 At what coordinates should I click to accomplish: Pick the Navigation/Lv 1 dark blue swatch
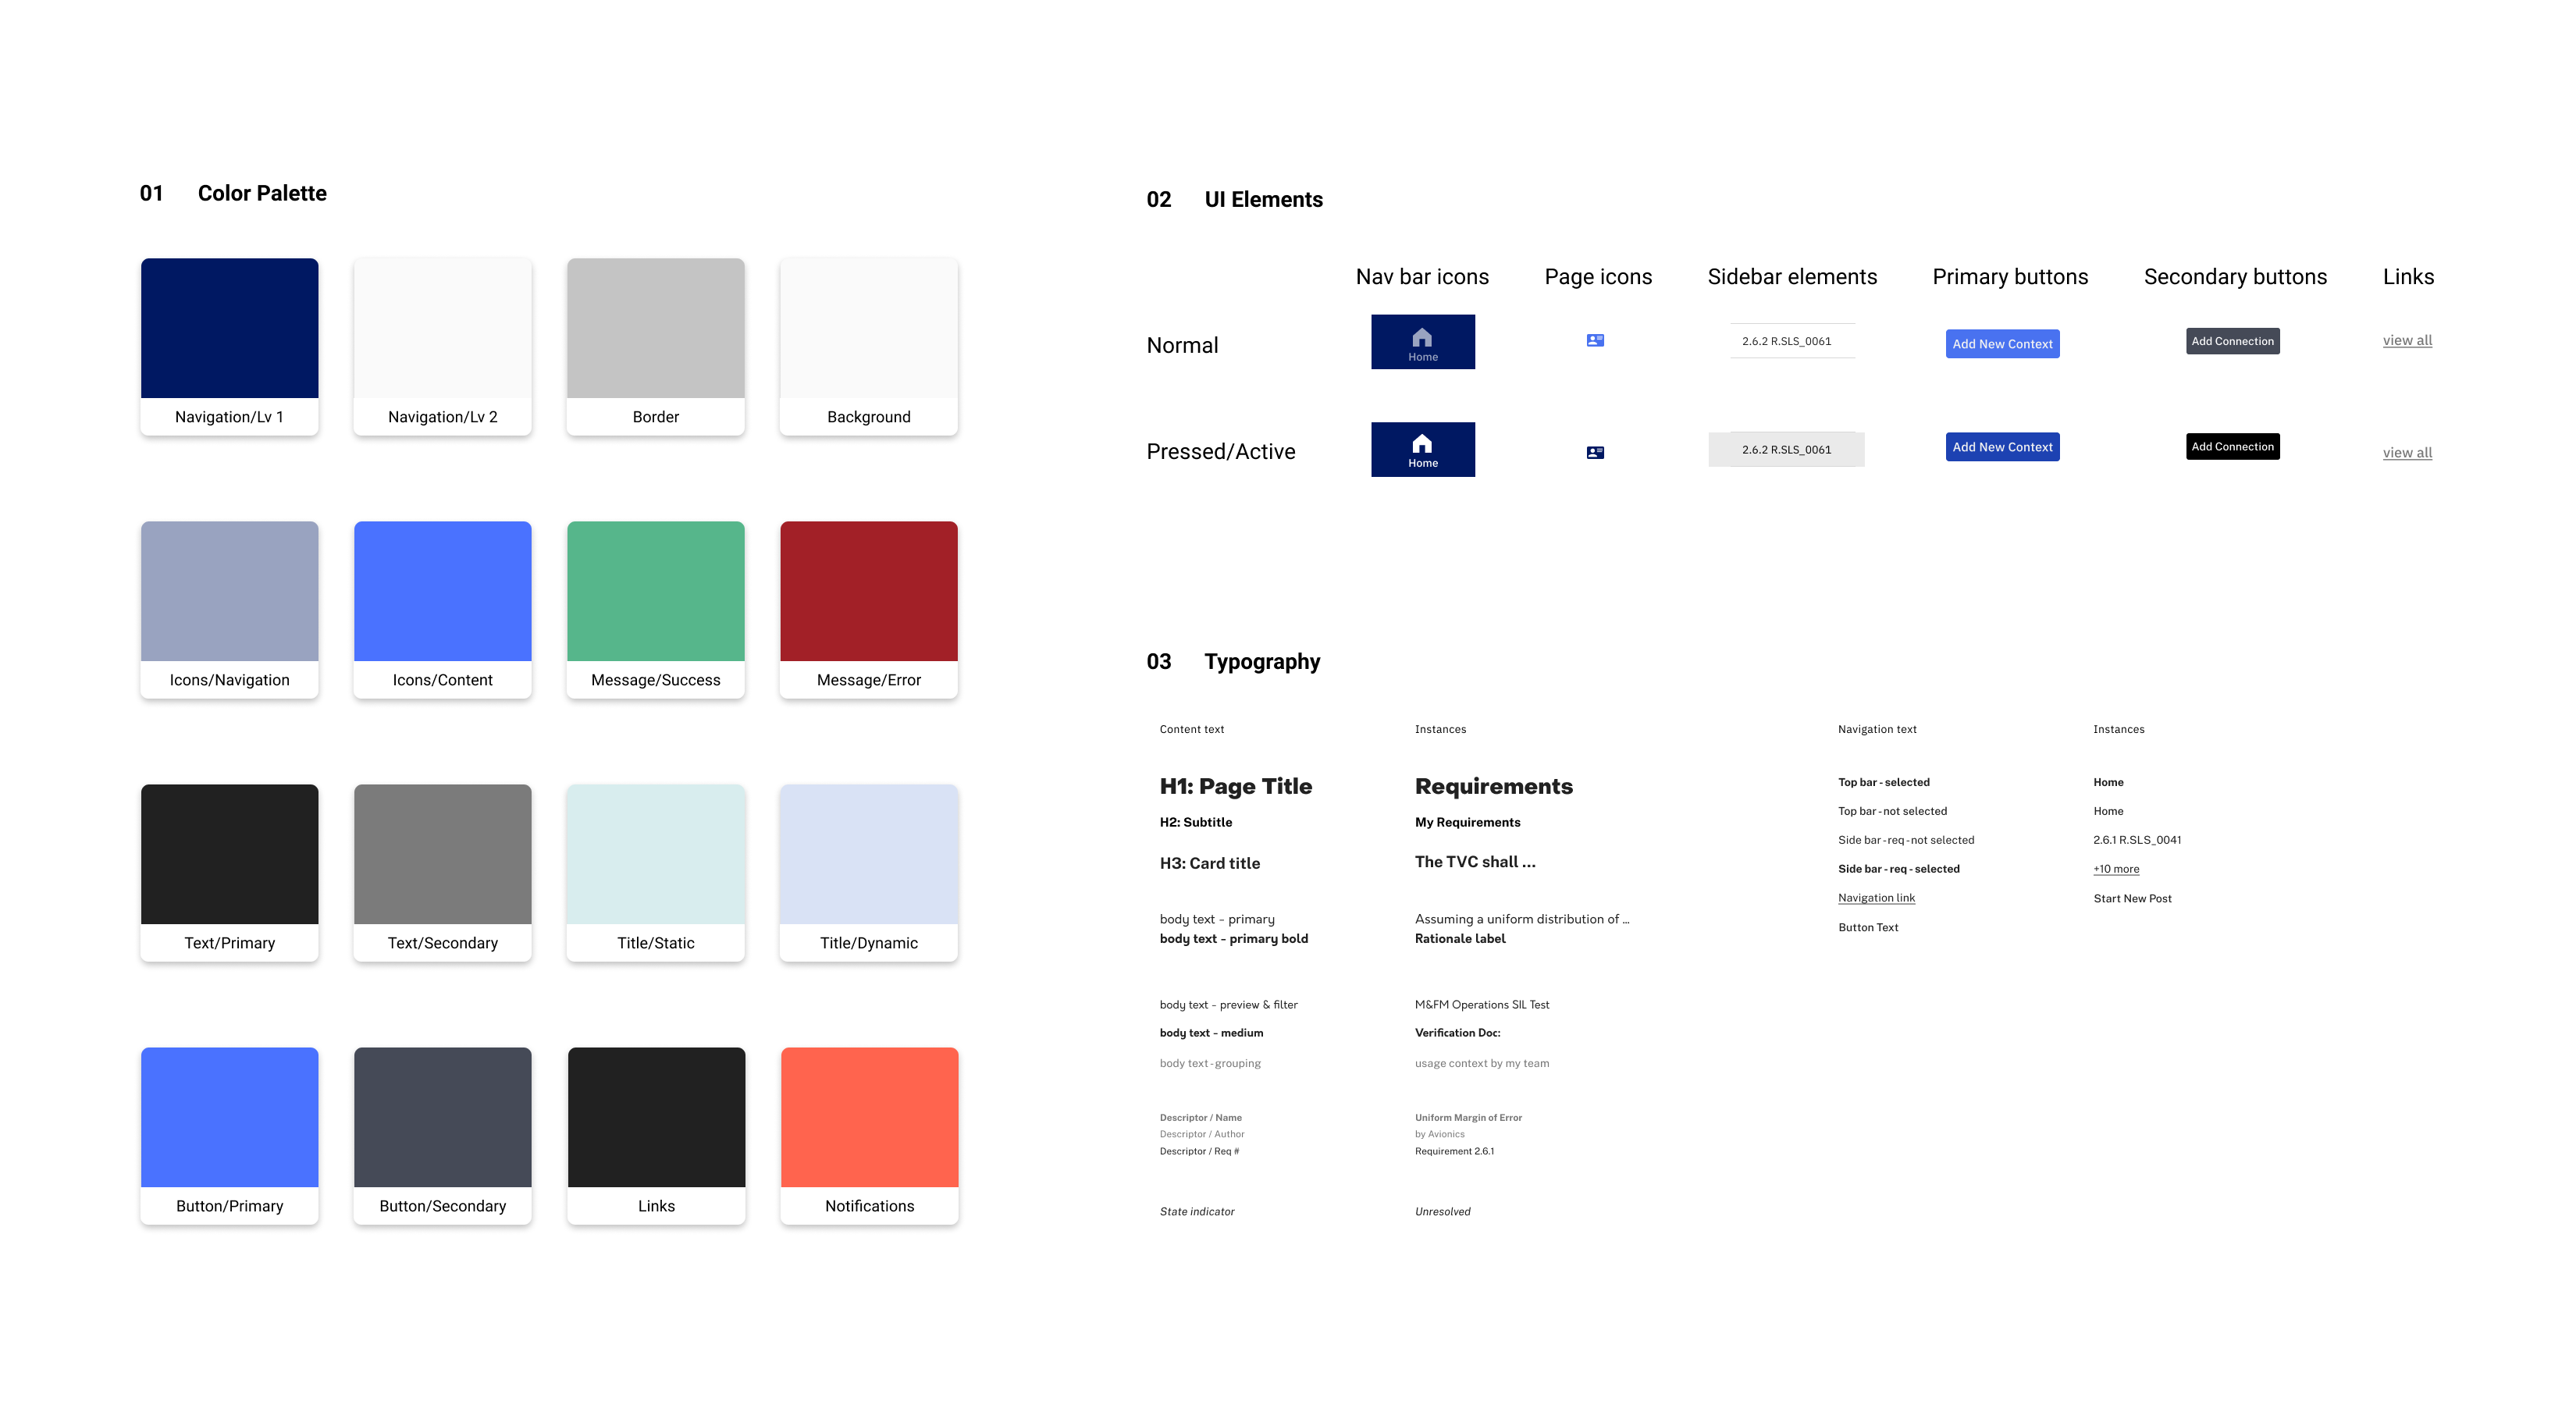coord(229,329)
